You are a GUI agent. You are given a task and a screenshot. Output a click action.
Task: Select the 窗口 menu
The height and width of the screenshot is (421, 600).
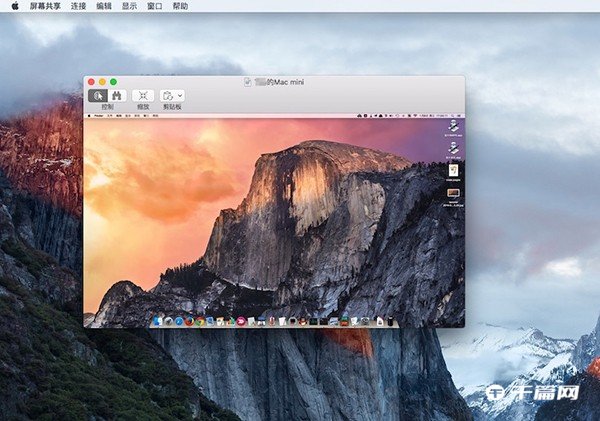(155, 6)
